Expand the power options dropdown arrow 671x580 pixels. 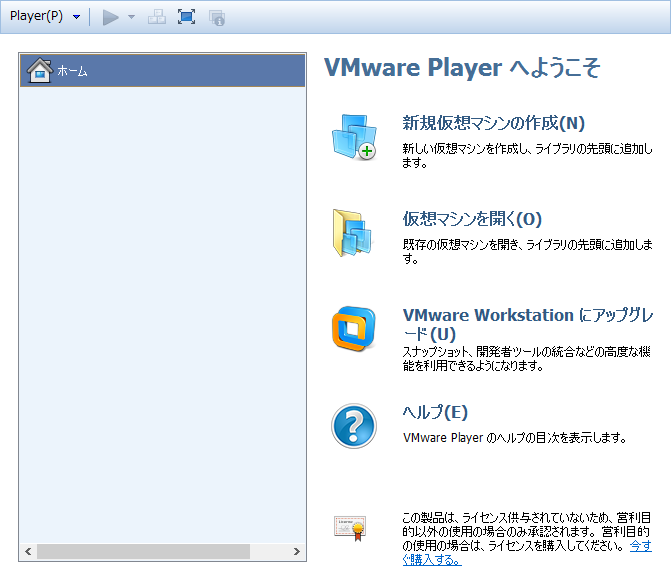131,17
